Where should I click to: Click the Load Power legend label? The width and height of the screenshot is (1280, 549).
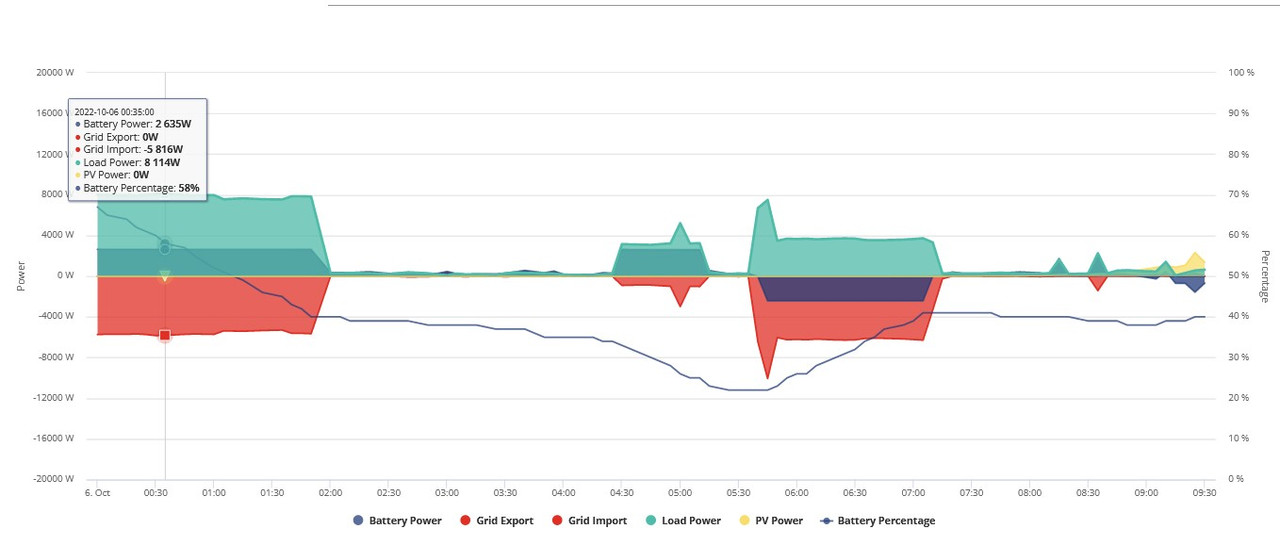[691, 521]
